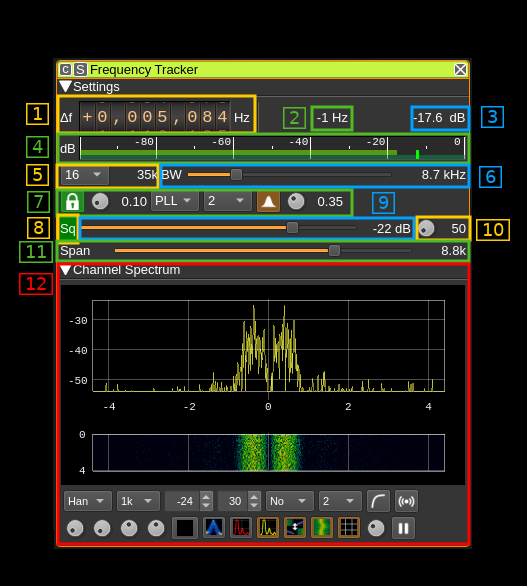Click the squelch gate dial beside 50

point(426,229)
